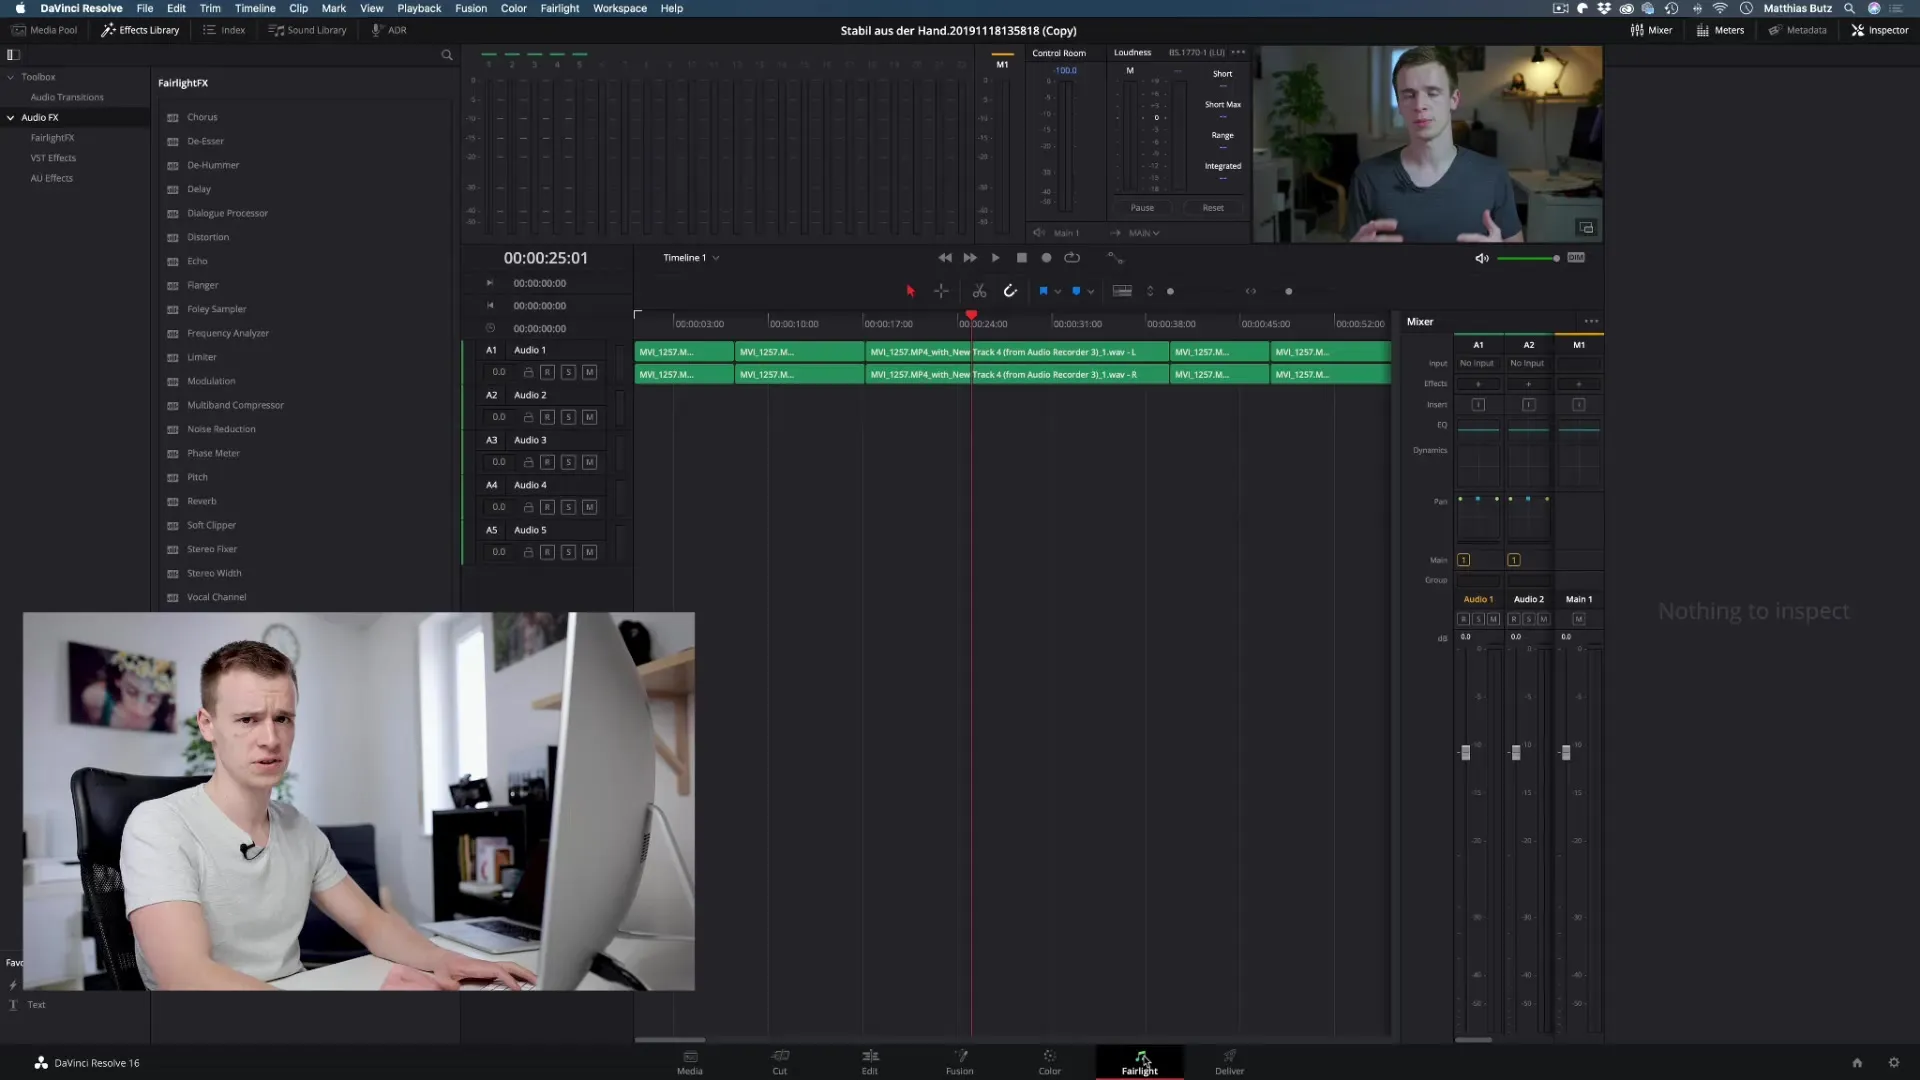Open project settings gear icon
The height and width of the screenshot is (1080, 1920).
[x=1893, y=1062]
